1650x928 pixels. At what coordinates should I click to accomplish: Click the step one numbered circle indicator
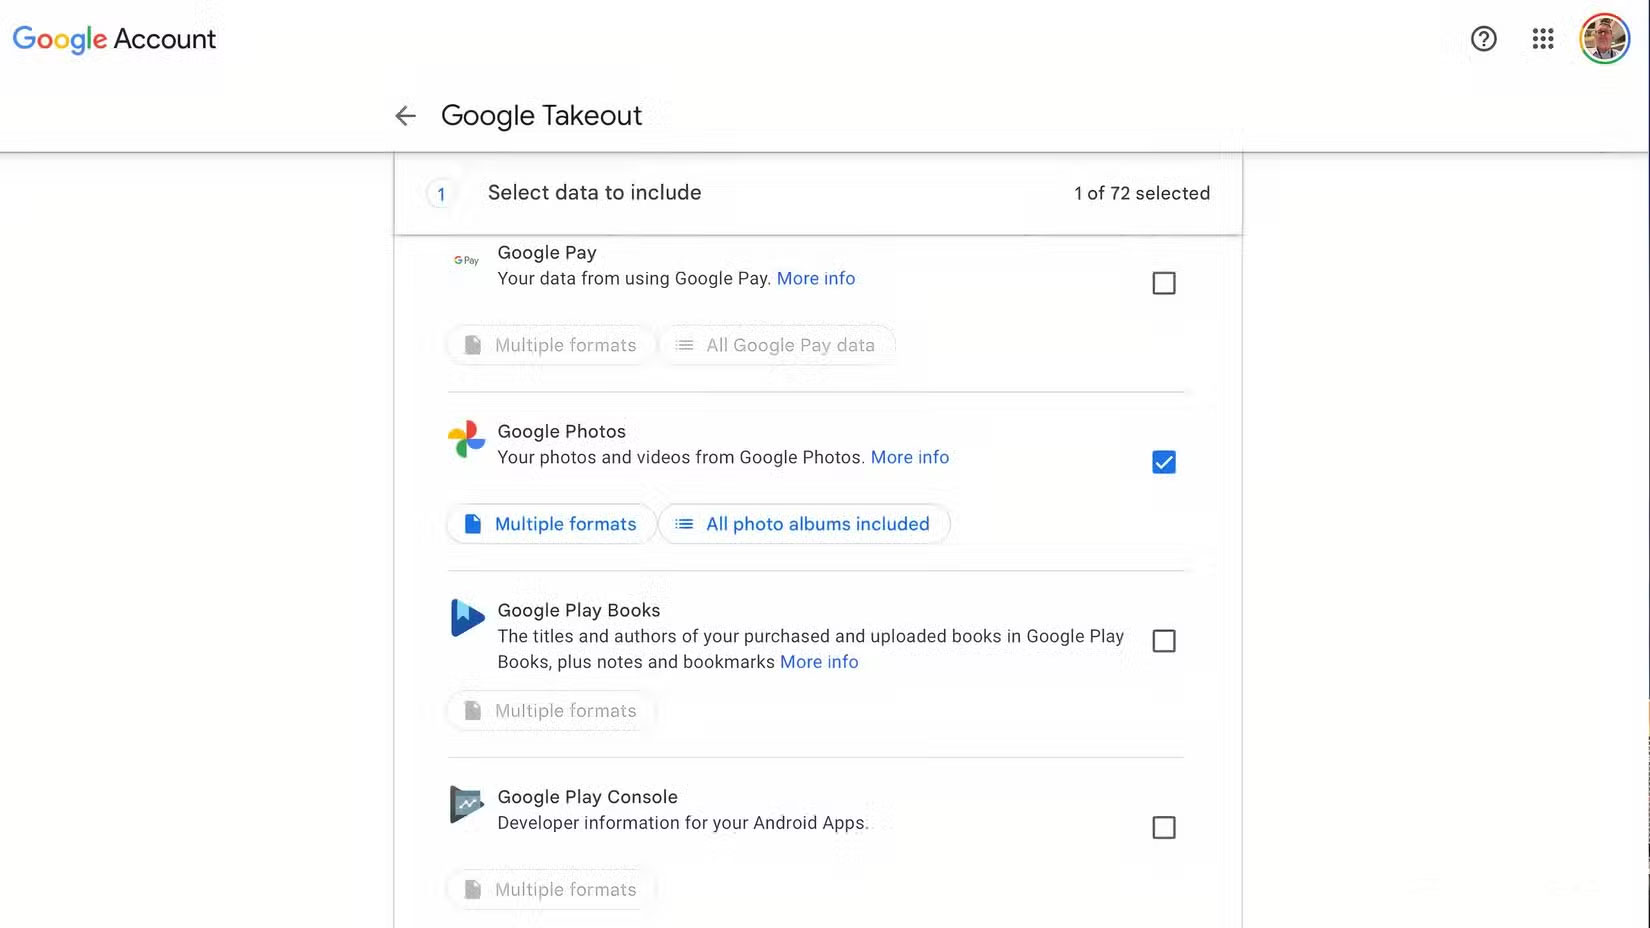coord(440,193)
